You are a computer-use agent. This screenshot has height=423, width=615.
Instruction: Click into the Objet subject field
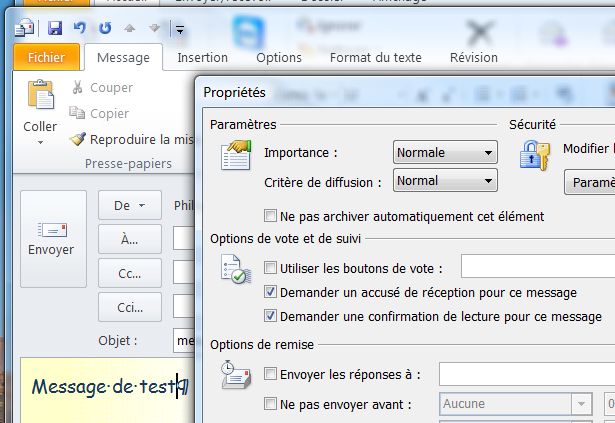coord(184,340)
